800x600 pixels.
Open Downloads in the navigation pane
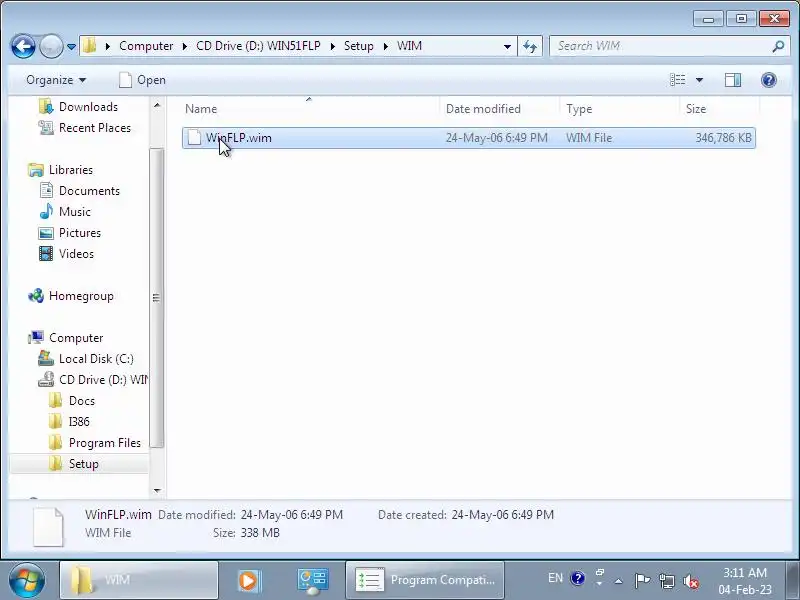coord(79,107)
